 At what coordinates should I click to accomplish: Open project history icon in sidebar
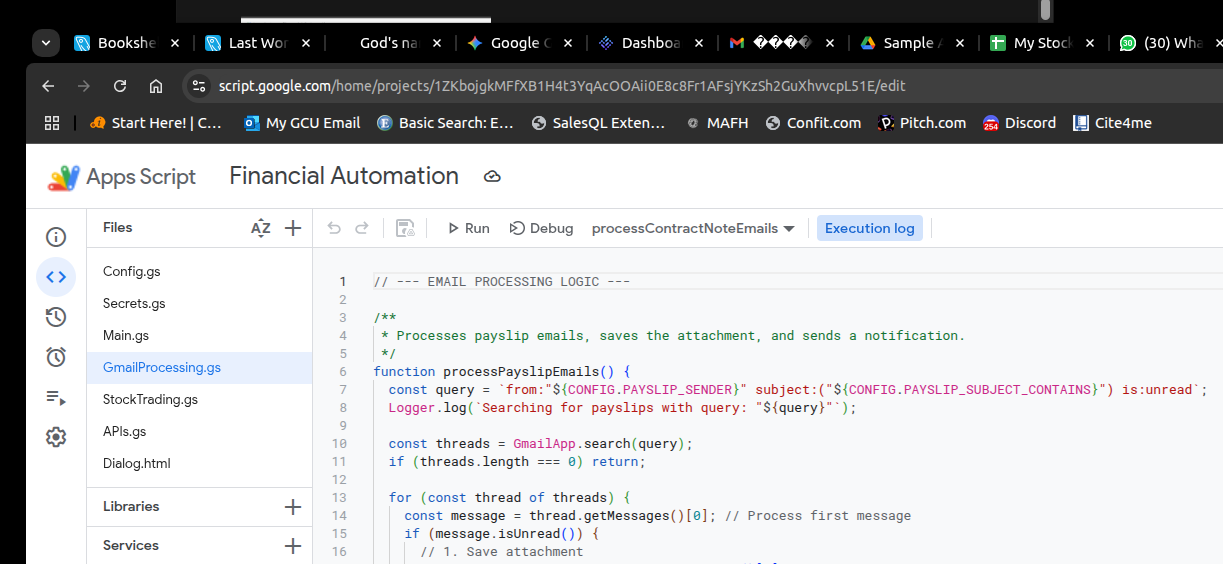[x=56, y=317]
